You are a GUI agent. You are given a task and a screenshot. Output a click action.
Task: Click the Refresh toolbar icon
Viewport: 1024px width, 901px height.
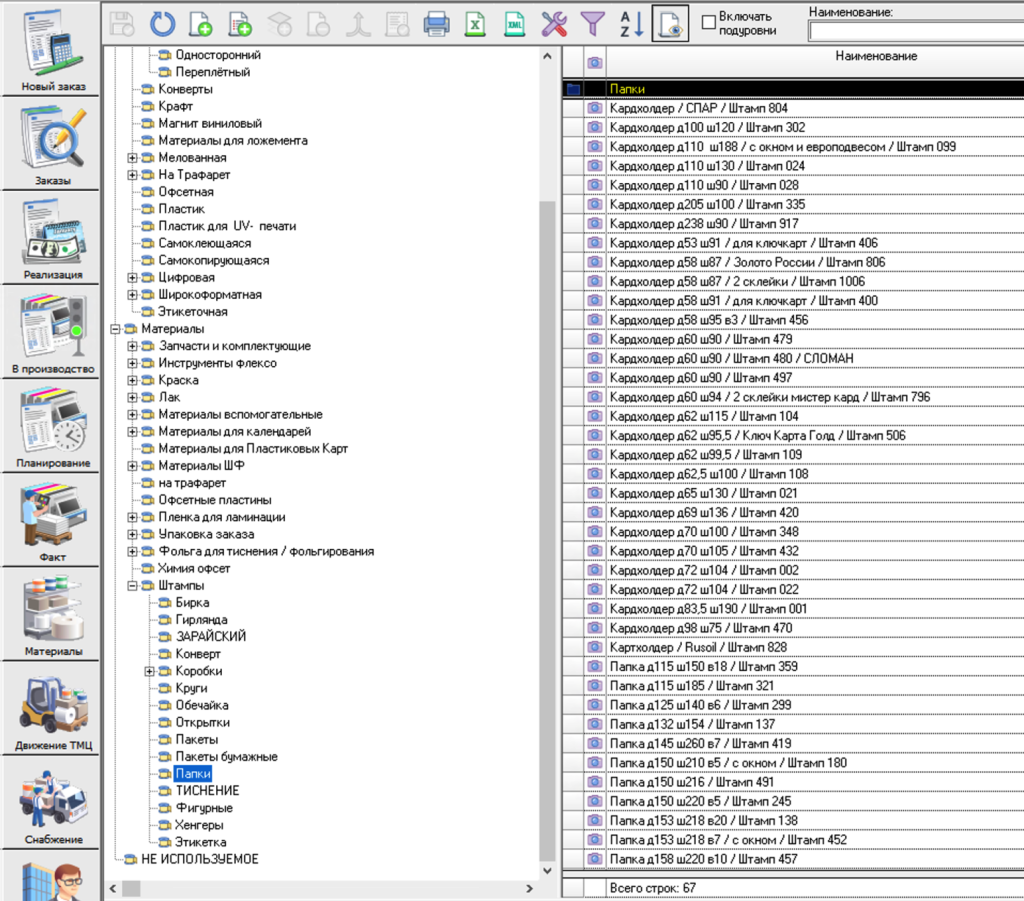[x=162, y=24]
